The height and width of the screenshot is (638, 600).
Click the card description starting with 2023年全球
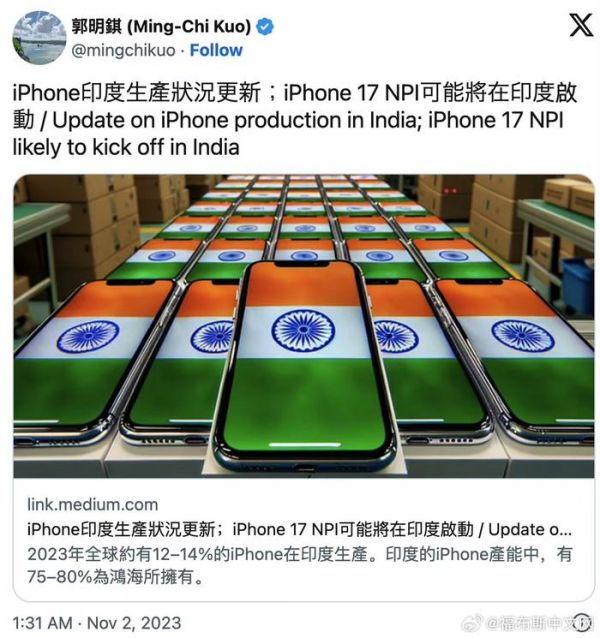[300, 566]
